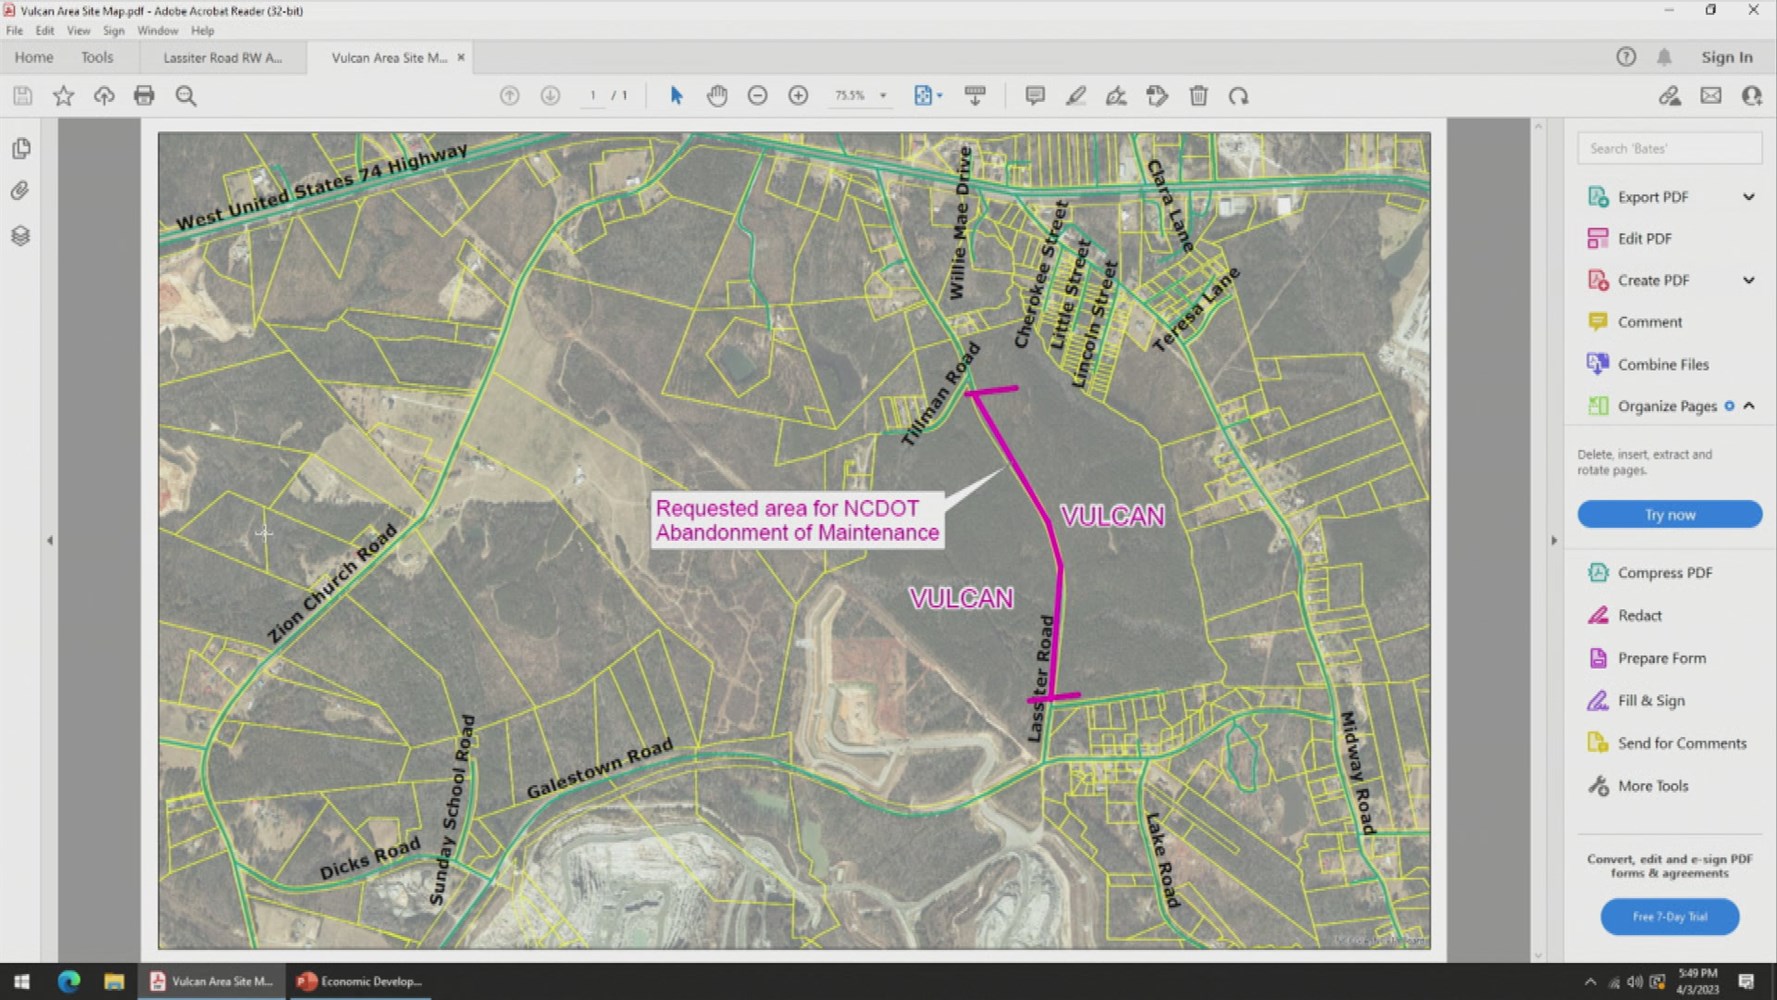Open the File menu
Viewport: 1777px width, 1000px height.
pyautogui.click(x=14, y=31)
